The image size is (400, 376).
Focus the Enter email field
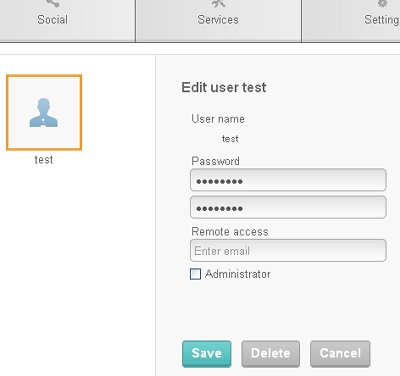click(x=288, y=251)
